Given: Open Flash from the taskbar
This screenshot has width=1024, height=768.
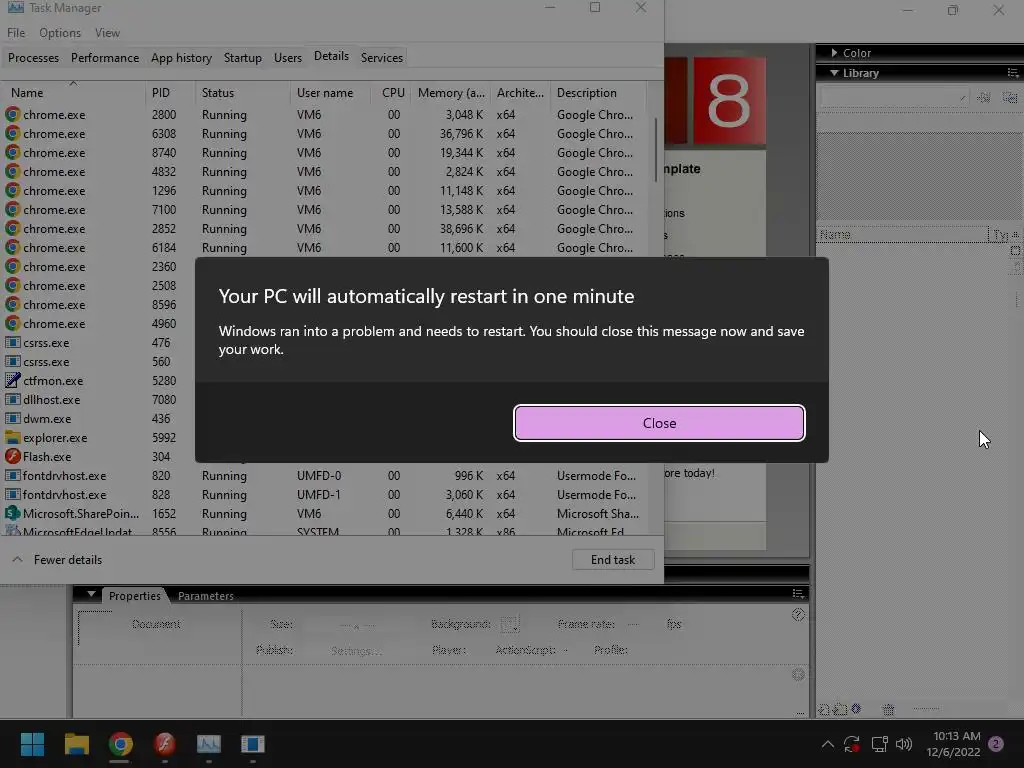Looking at the screenshot, I should point(165,744).
